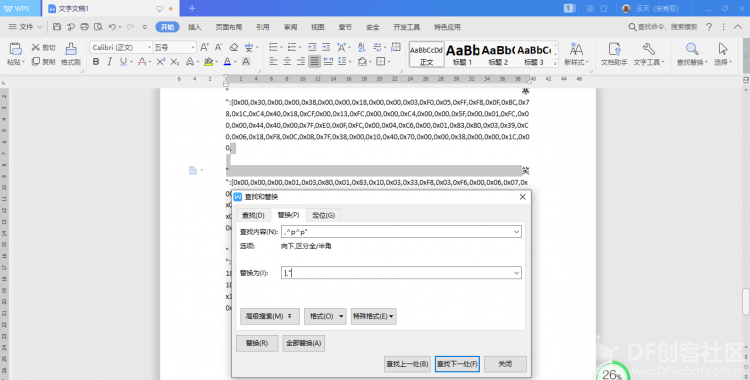Click Find Previous (查找上一处) button
This screenshot has width=750, height=380.
click(407, 364)
